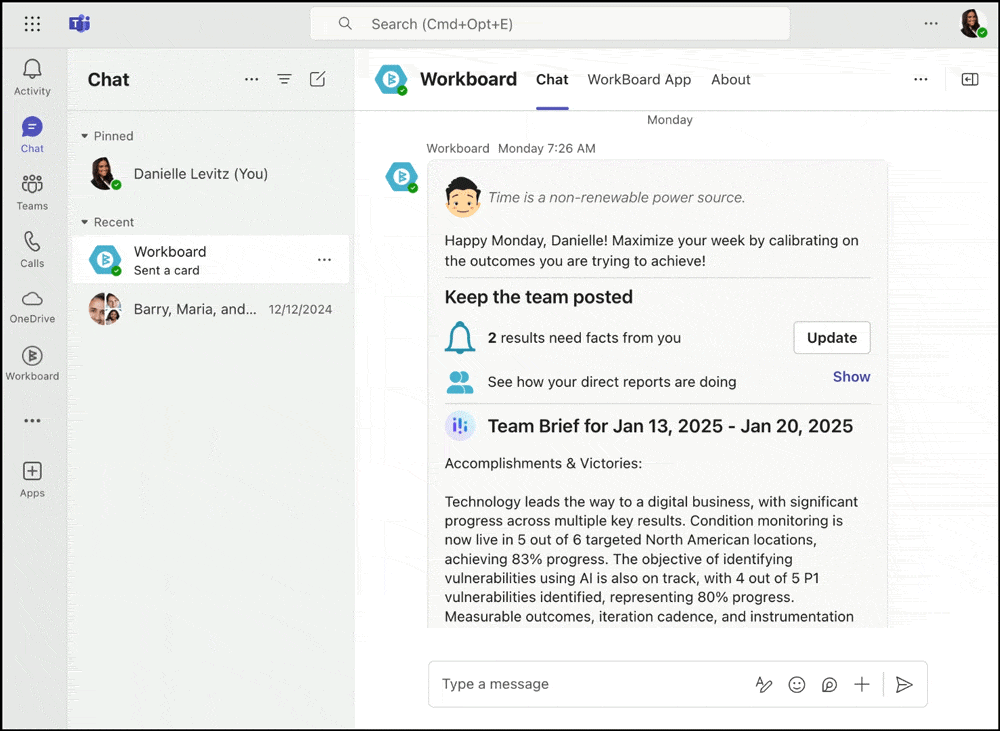The width and height of the screenshot is (1000, 731).
Task: Open Chat list more options
Action: coord(252,79)
